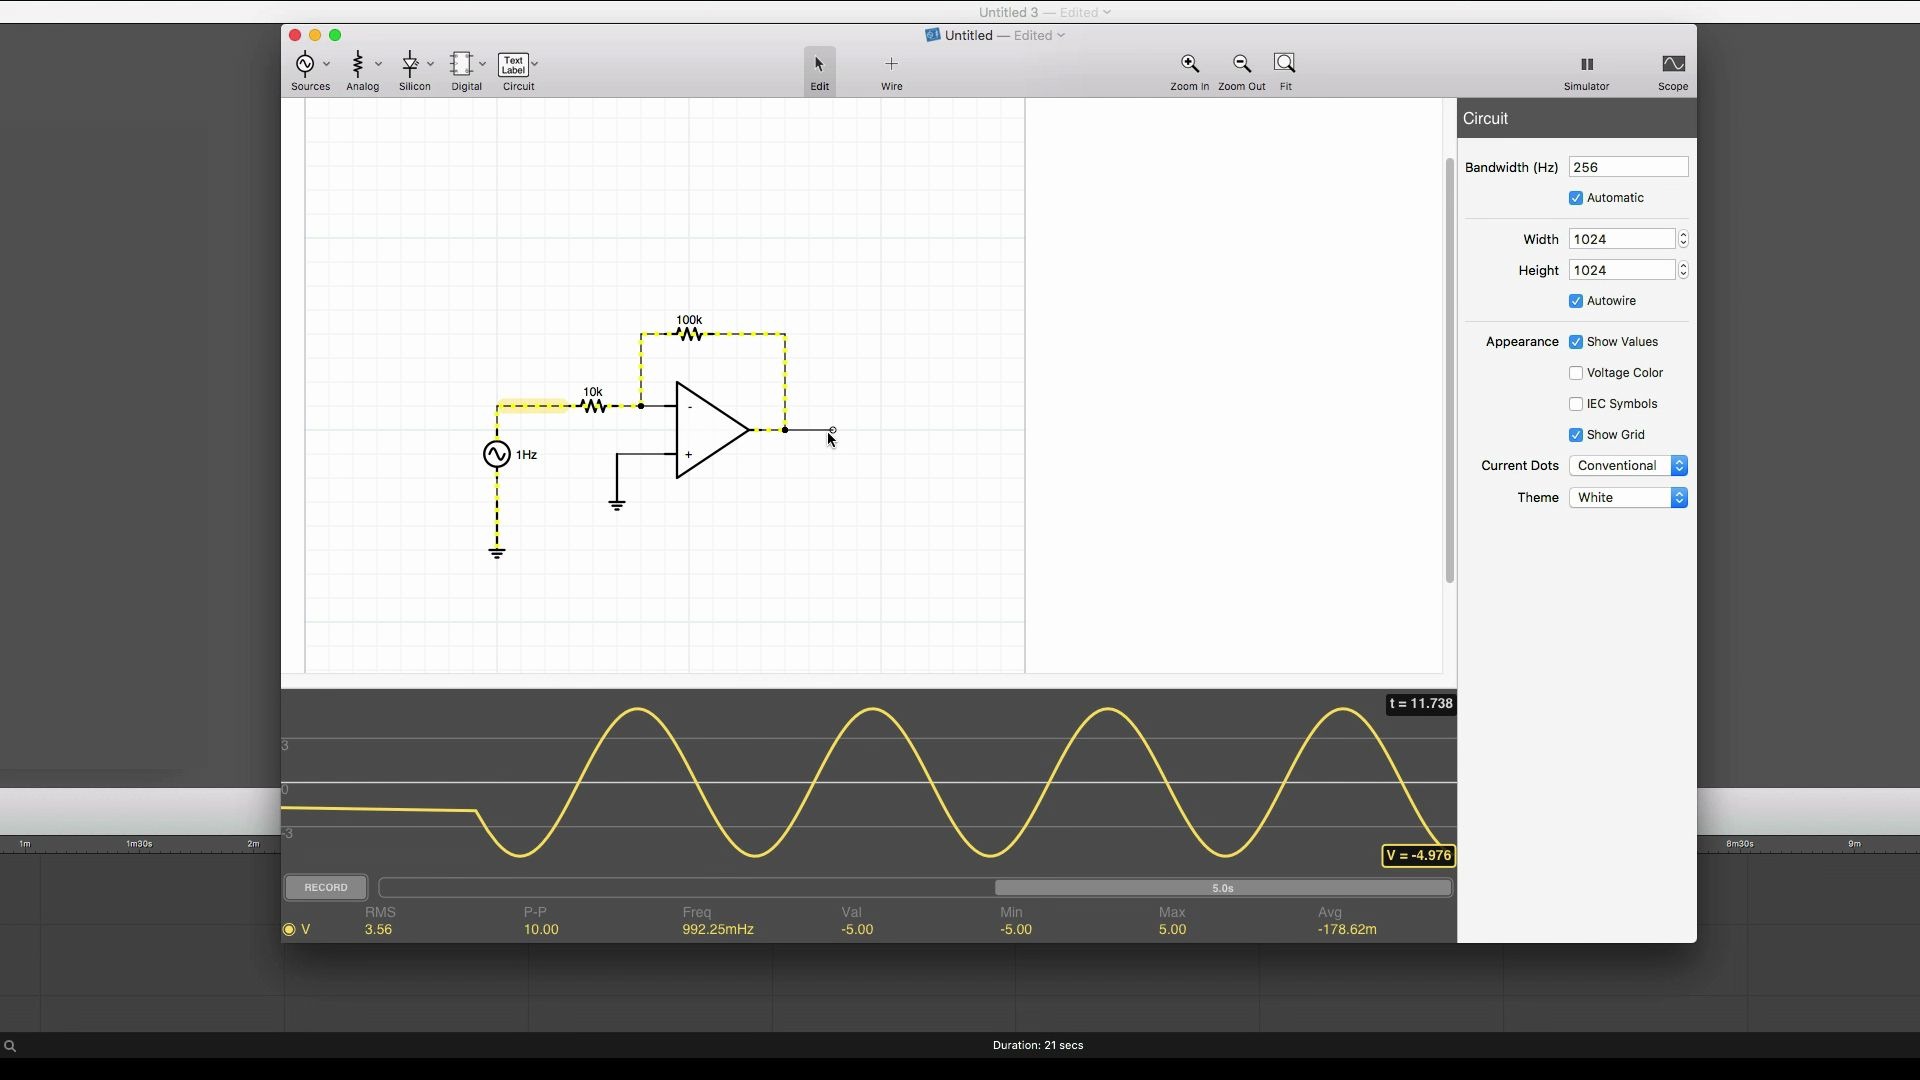The width and height of the screenshot is (1920, 1080).
Task: Enable the Show Values checkbox
Action: coord(1576,342)
